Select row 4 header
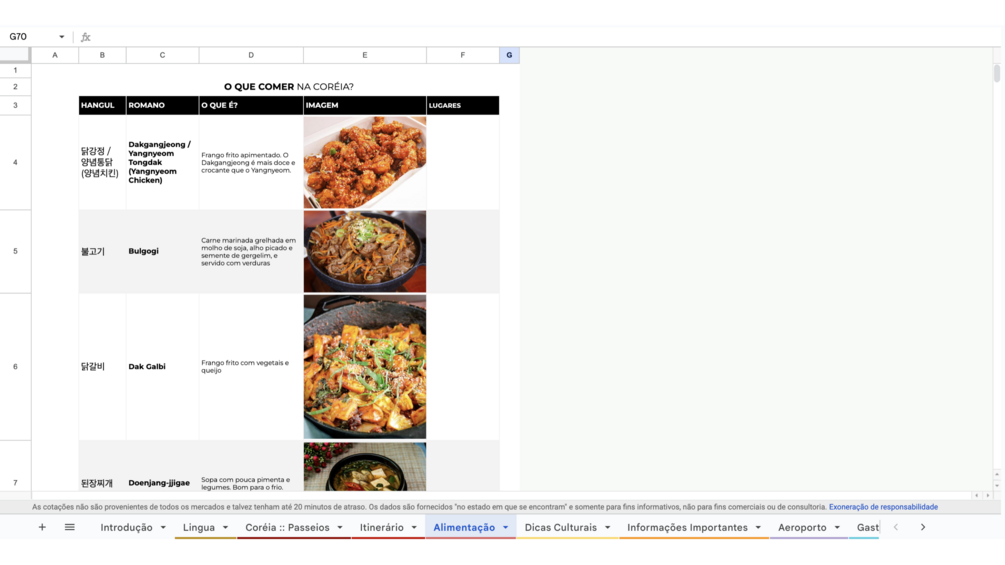Viewport: 1005px width, 565px height. point(15,162)
